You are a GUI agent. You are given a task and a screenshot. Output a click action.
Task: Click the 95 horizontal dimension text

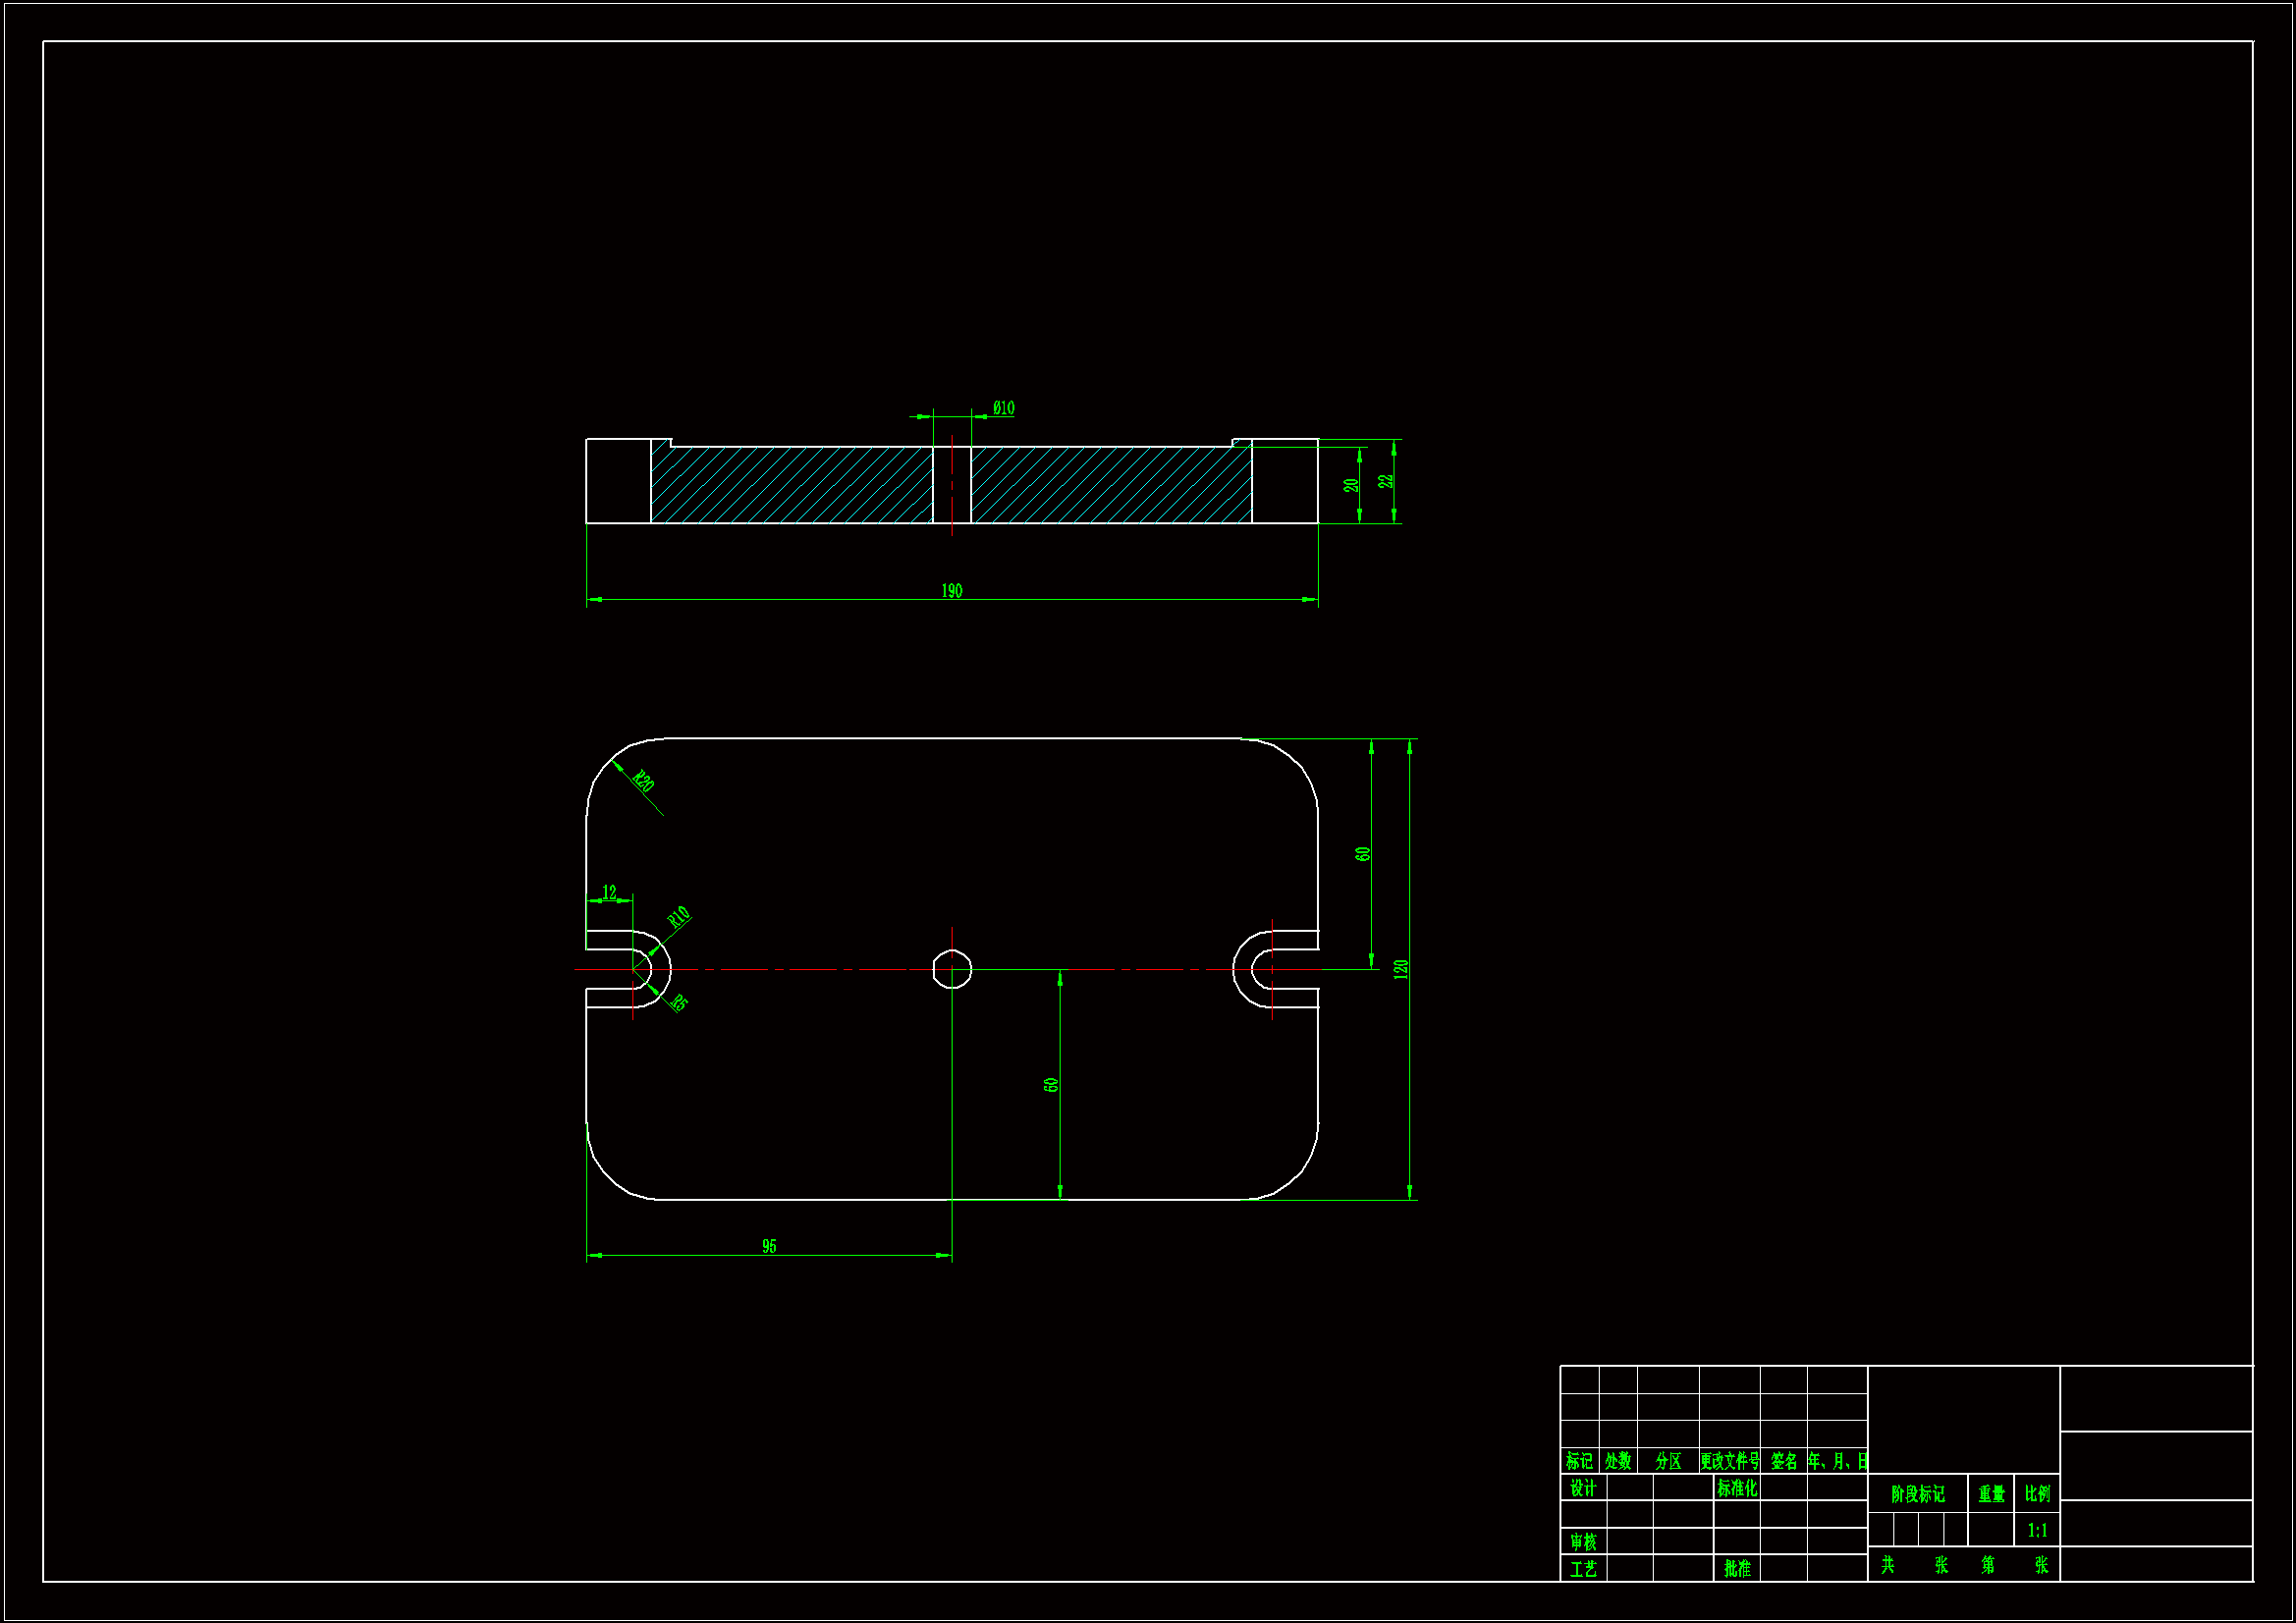[768, 1246]
